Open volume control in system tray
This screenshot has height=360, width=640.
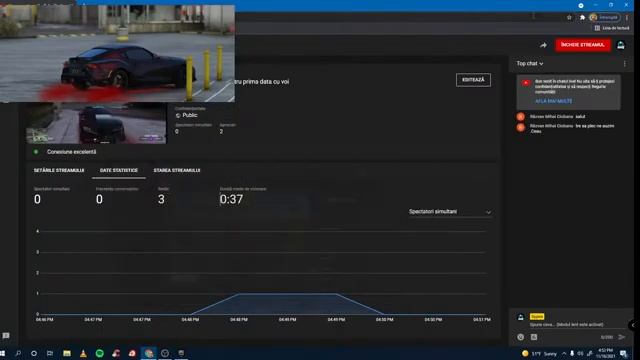[580, 353]
